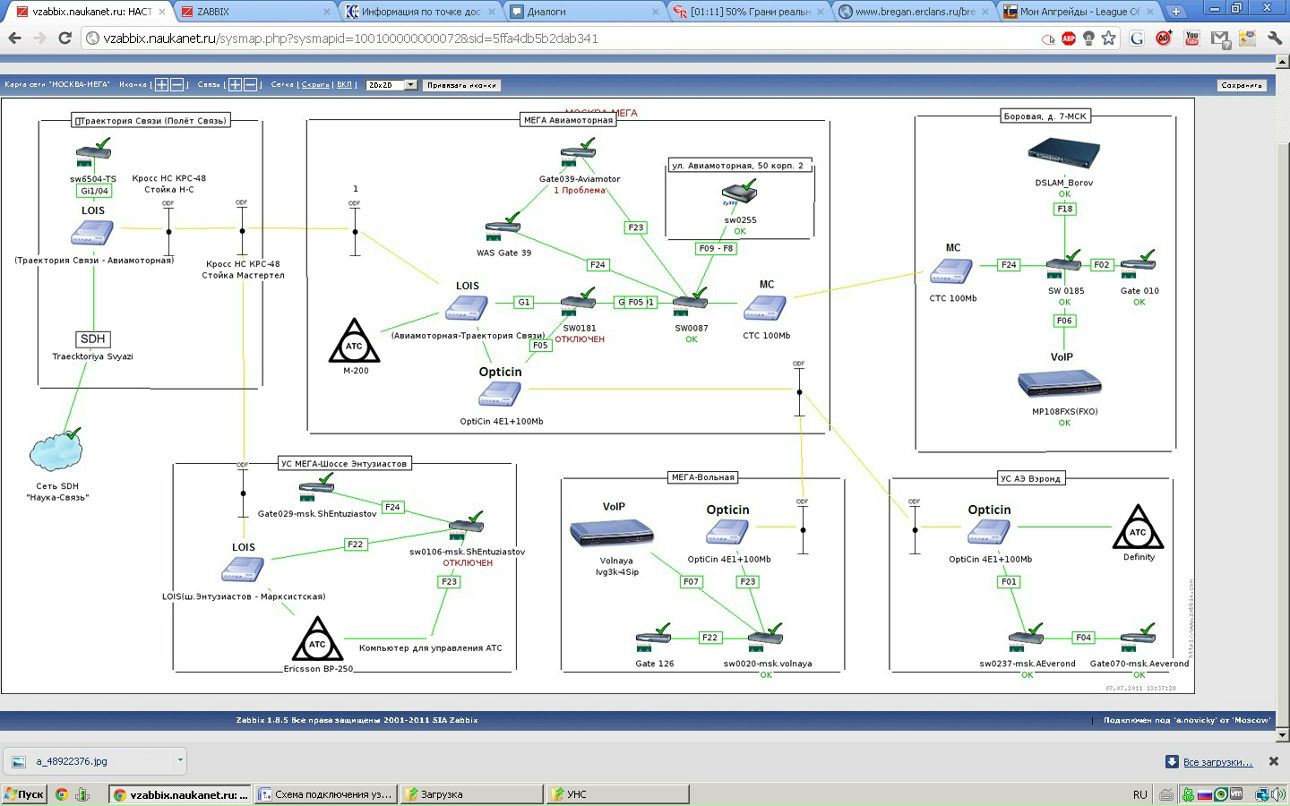
Task: Select the SW0087 switch node
Action: 690,299
